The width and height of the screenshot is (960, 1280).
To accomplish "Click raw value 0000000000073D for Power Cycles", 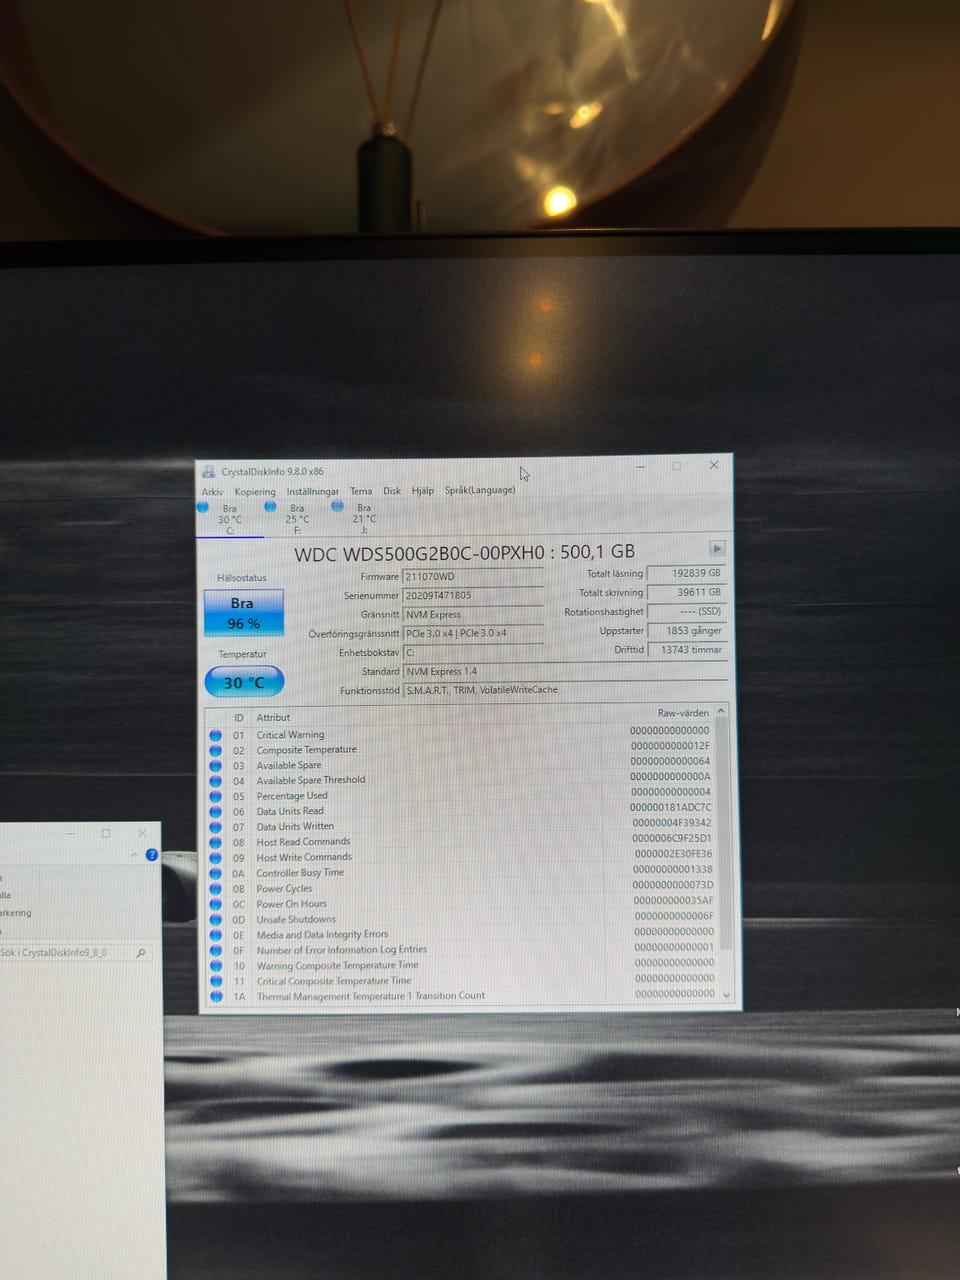I will 673,885.
